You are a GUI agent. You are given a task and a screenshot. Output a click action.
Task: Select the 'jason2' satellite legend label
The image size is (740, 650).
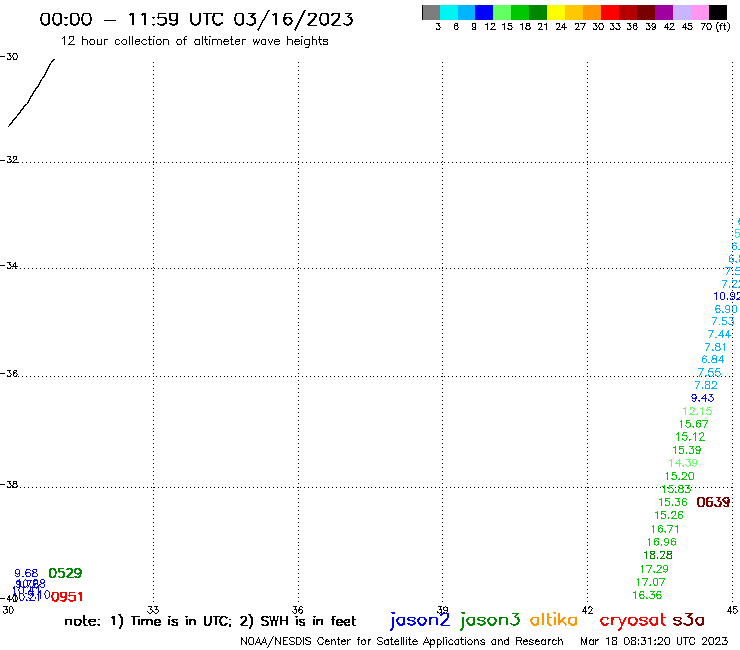[420, 620]
